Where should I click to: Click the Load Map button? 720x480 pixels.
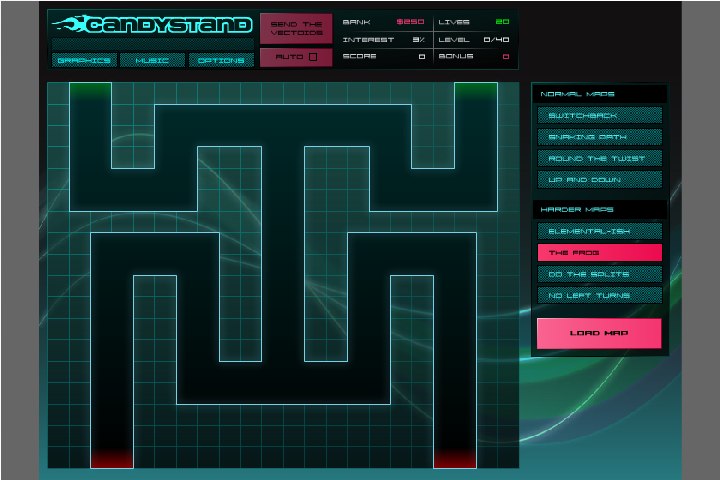tap(599, 333)
